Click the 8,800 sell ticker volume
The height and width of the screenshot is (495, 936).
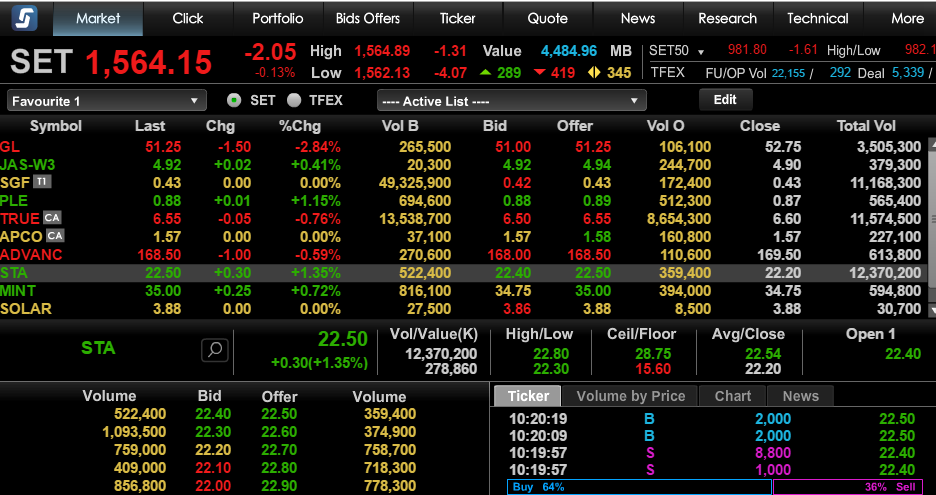click(773, 453)
